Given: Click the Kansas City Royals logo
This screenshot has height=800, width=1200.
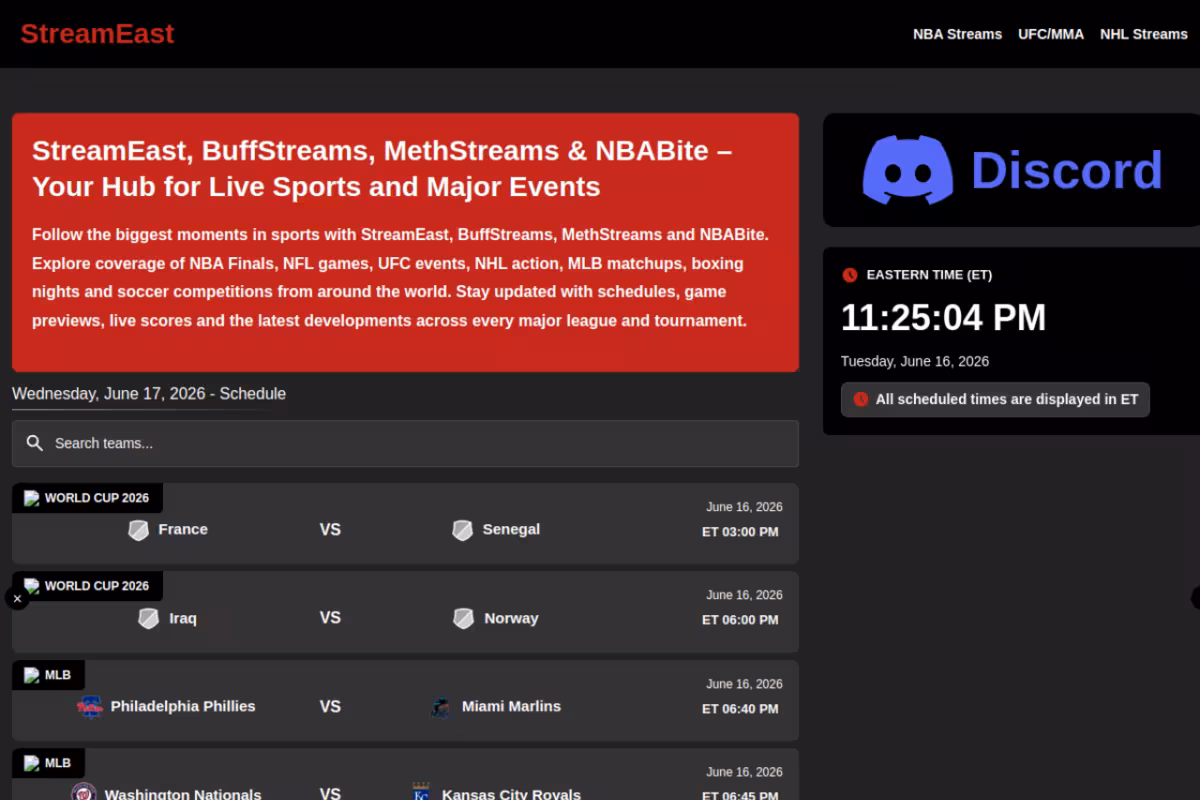Looking at the screenshot, I should [421, 793].
